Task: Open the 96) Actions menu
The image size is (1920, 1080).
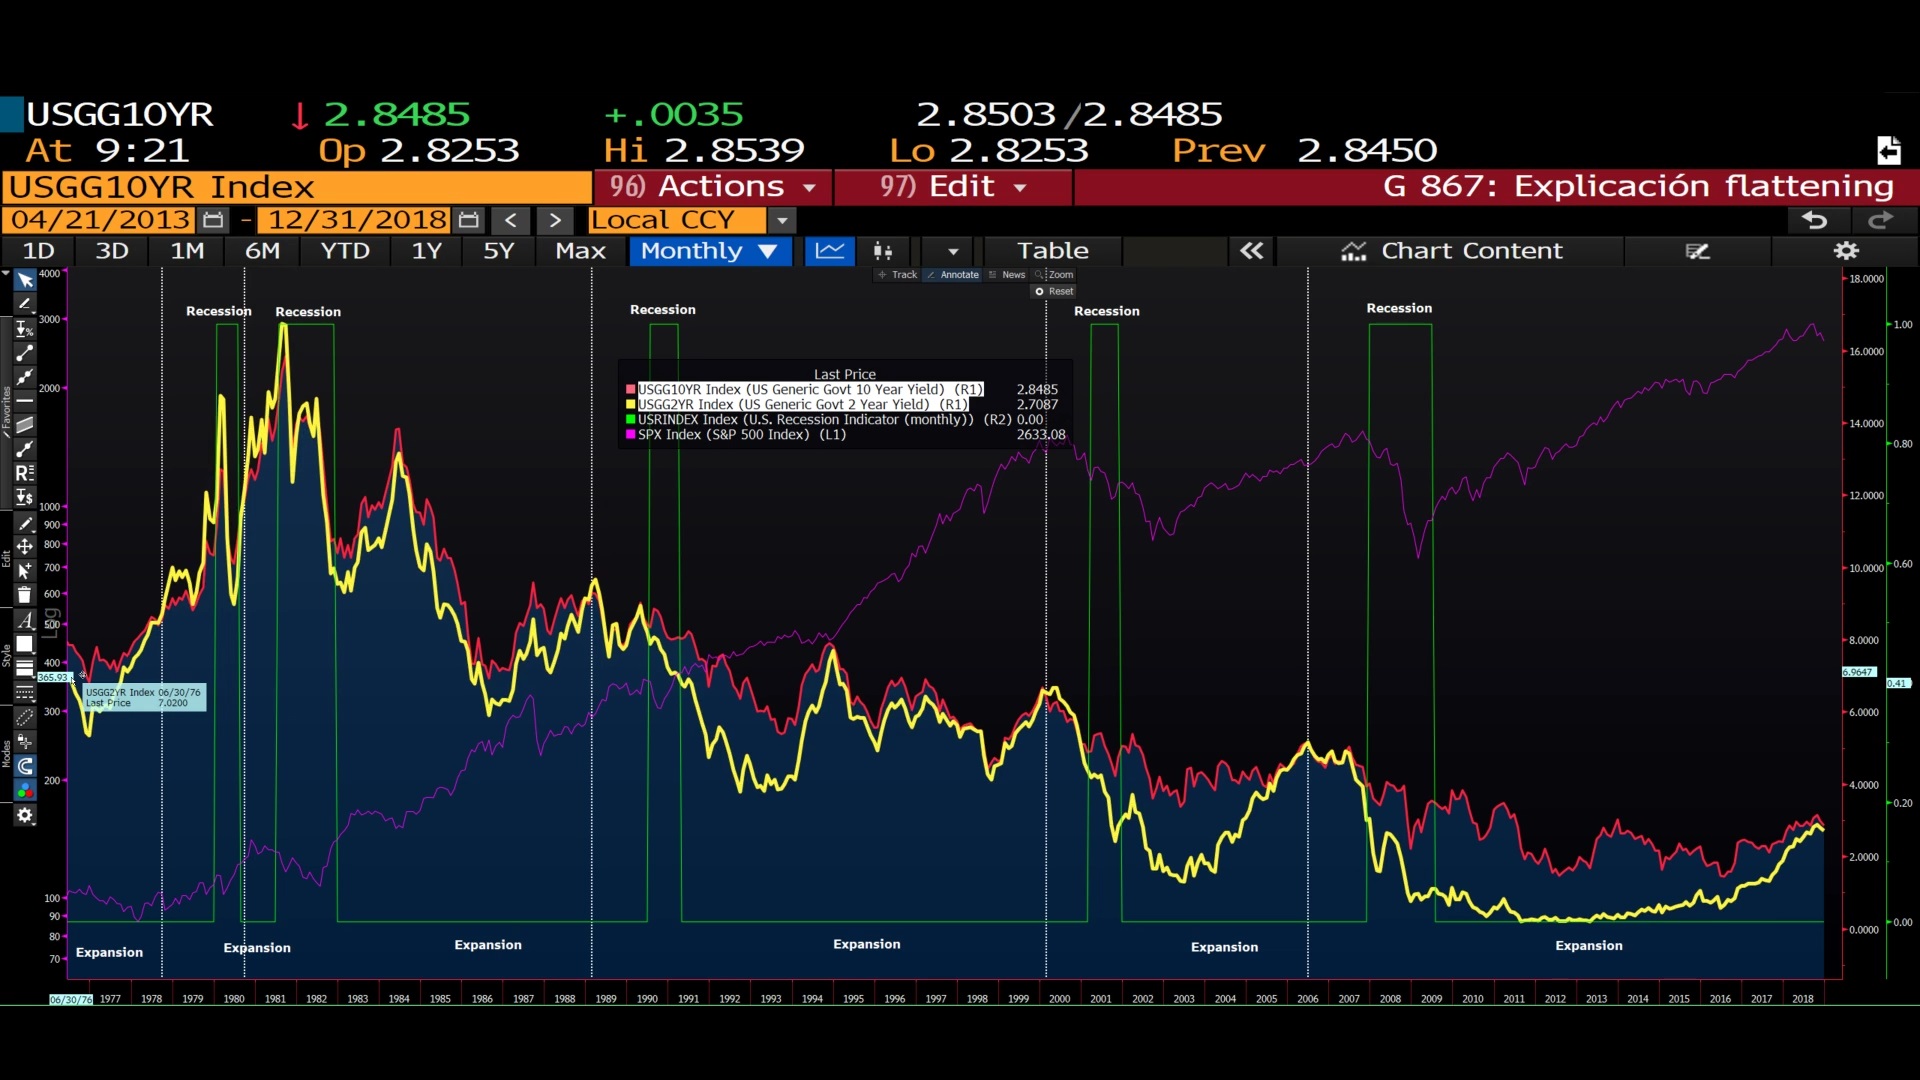Action: pos(713,187)
